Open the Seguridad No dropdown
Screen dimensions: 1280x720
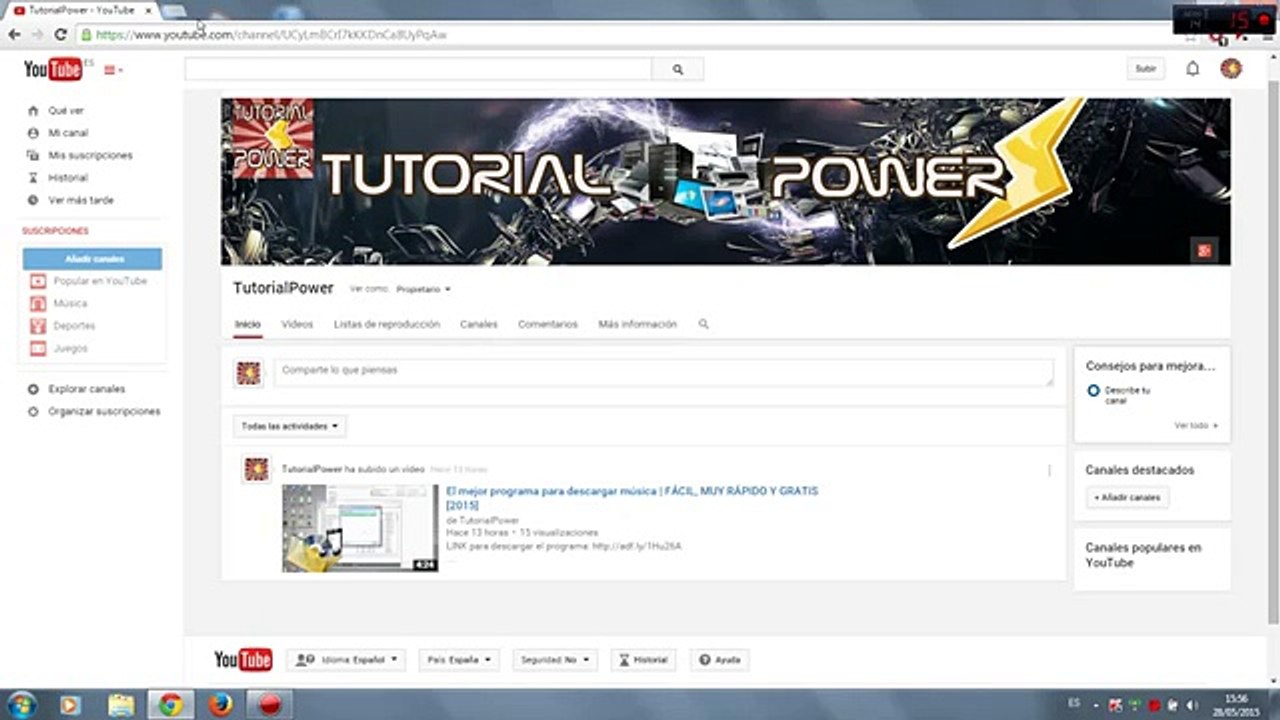pyautogui.click(x=555, y=660)
